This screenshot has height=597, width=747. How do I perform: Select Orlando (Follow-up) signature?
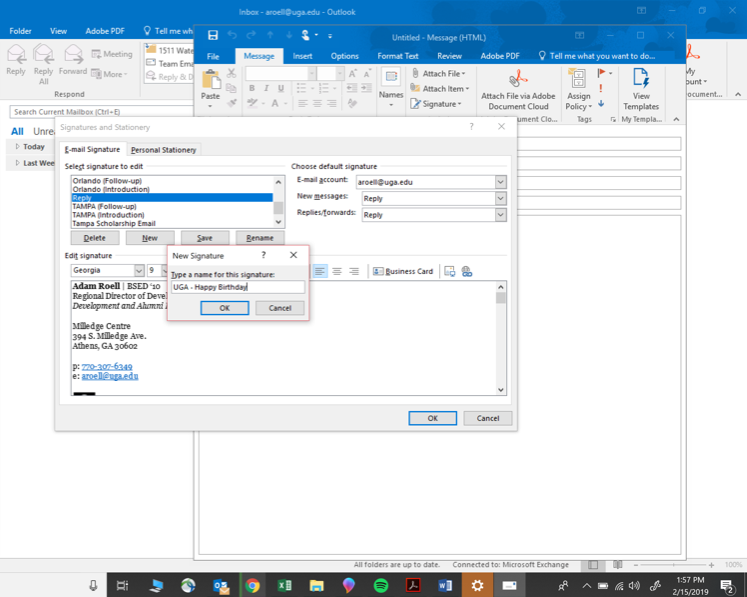pos(107,181)
